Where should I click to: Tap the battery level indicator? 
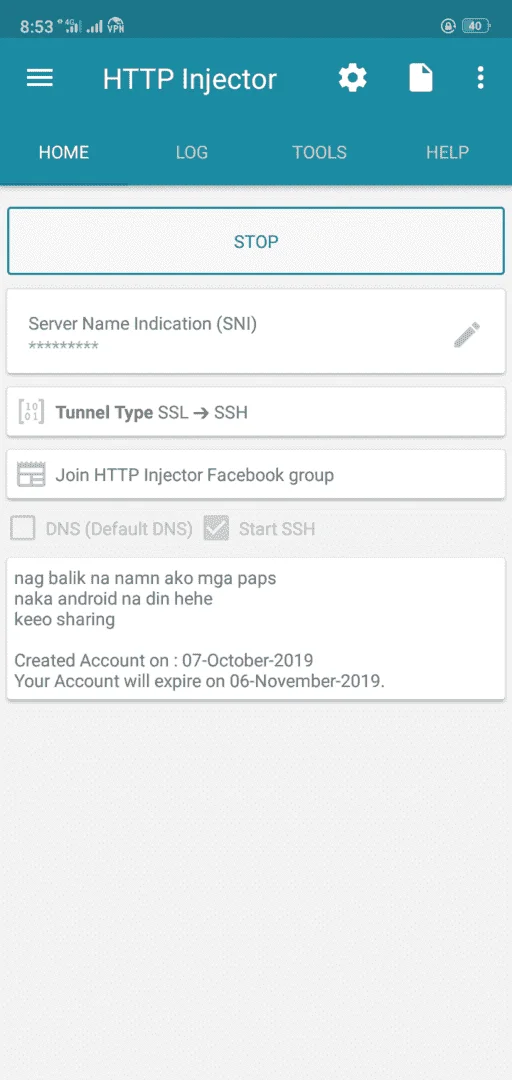point(475,26)
